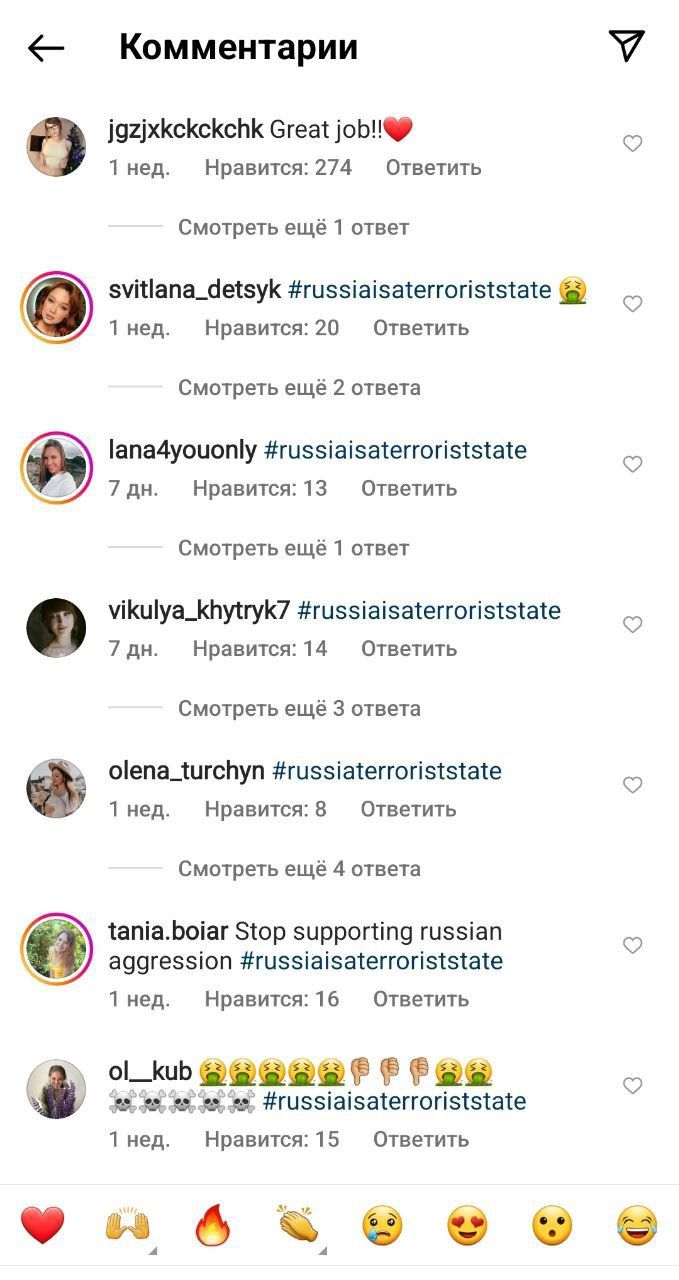
Task: Like the comment by jgzjxkckckchk
Action: (632, 144)
